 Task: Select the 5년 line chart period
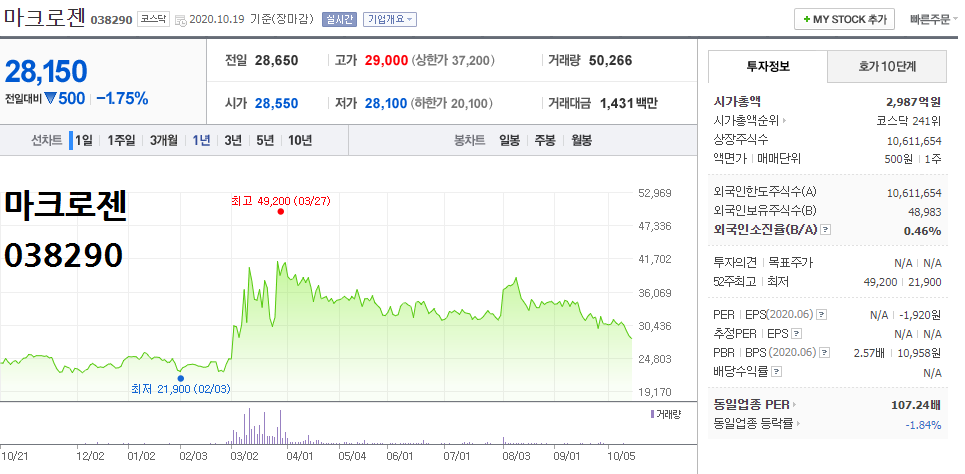pyautogui.click(x=265, y=140)
